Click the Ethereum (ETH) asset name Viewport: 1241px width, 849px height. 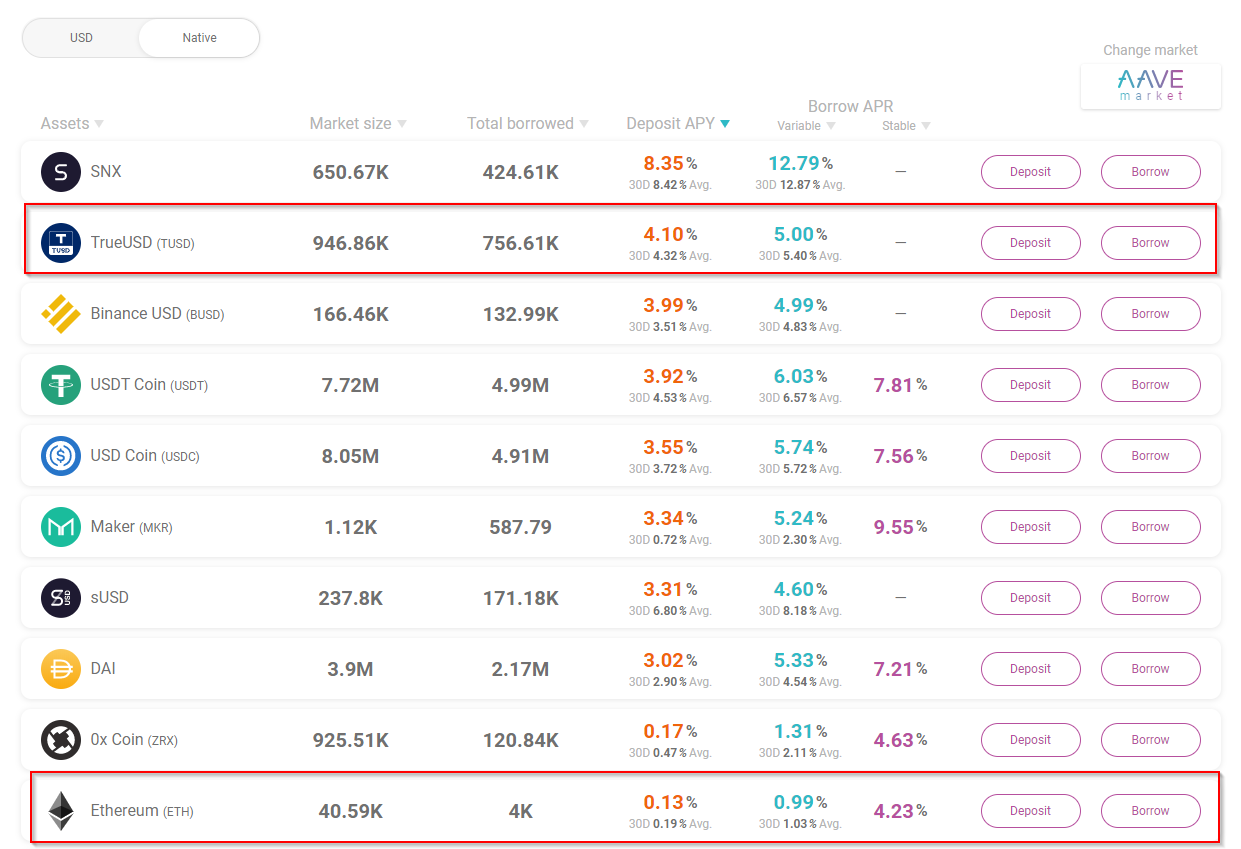coord(142,811)
